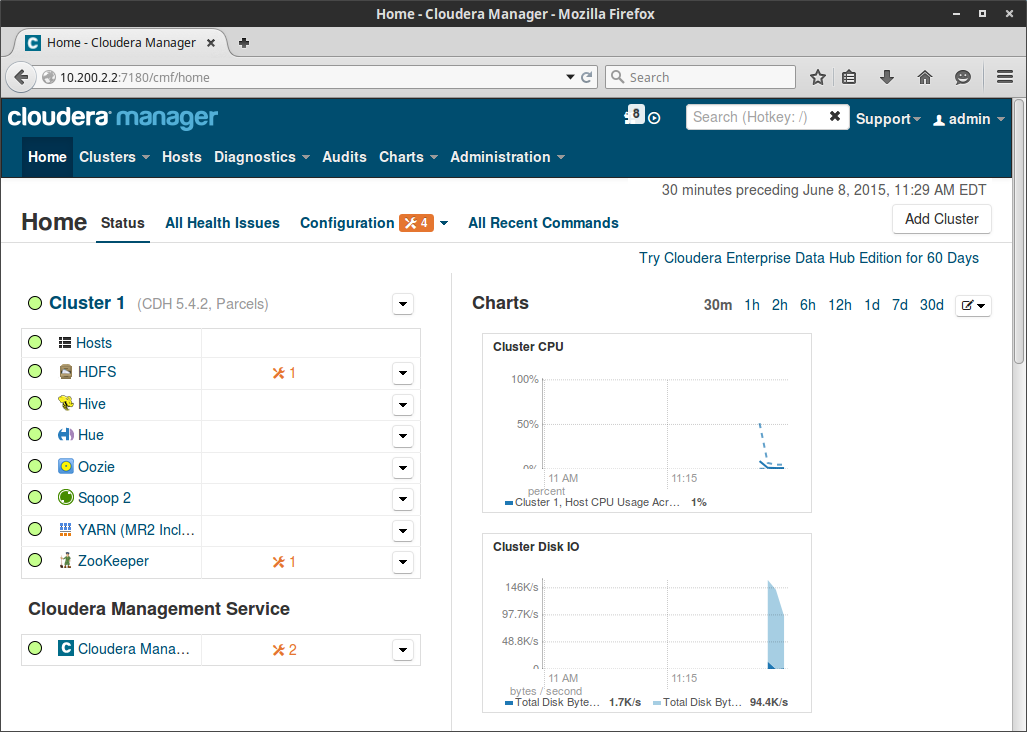Click the Add Cluster button

941,219
